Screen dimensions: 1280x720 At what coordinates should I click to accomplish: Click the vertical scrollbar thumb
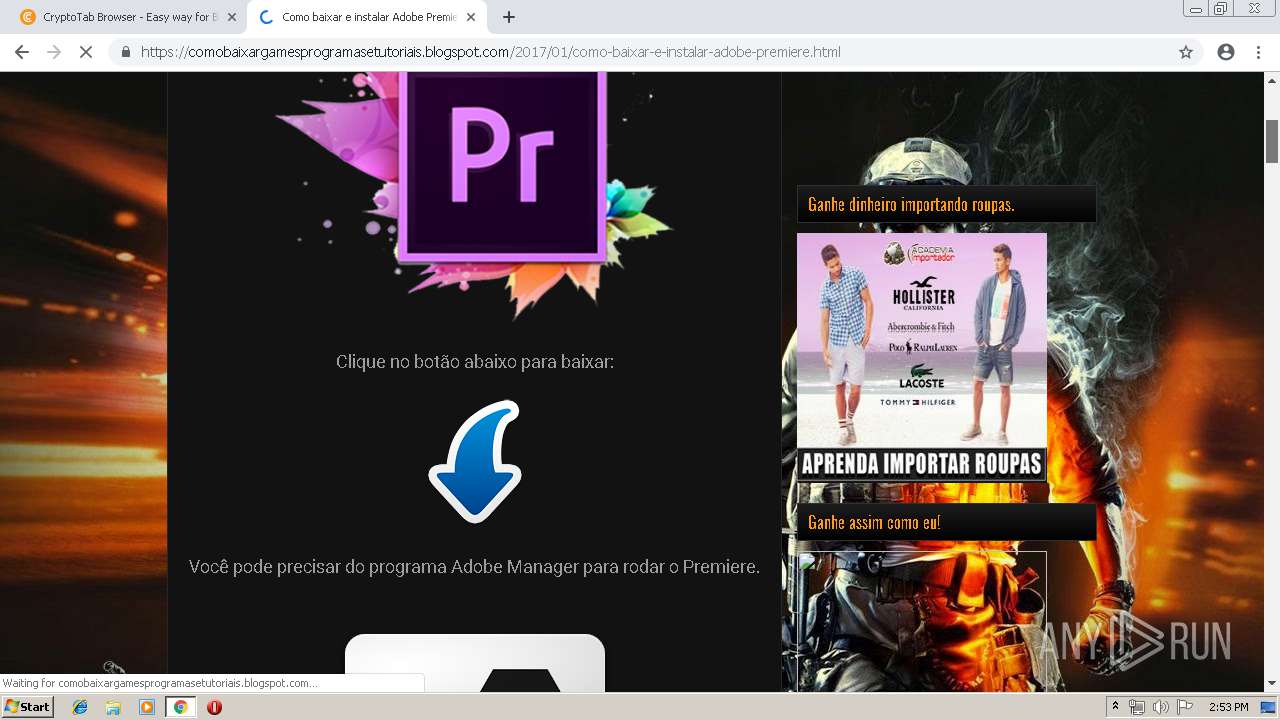tap(1272, 140)
